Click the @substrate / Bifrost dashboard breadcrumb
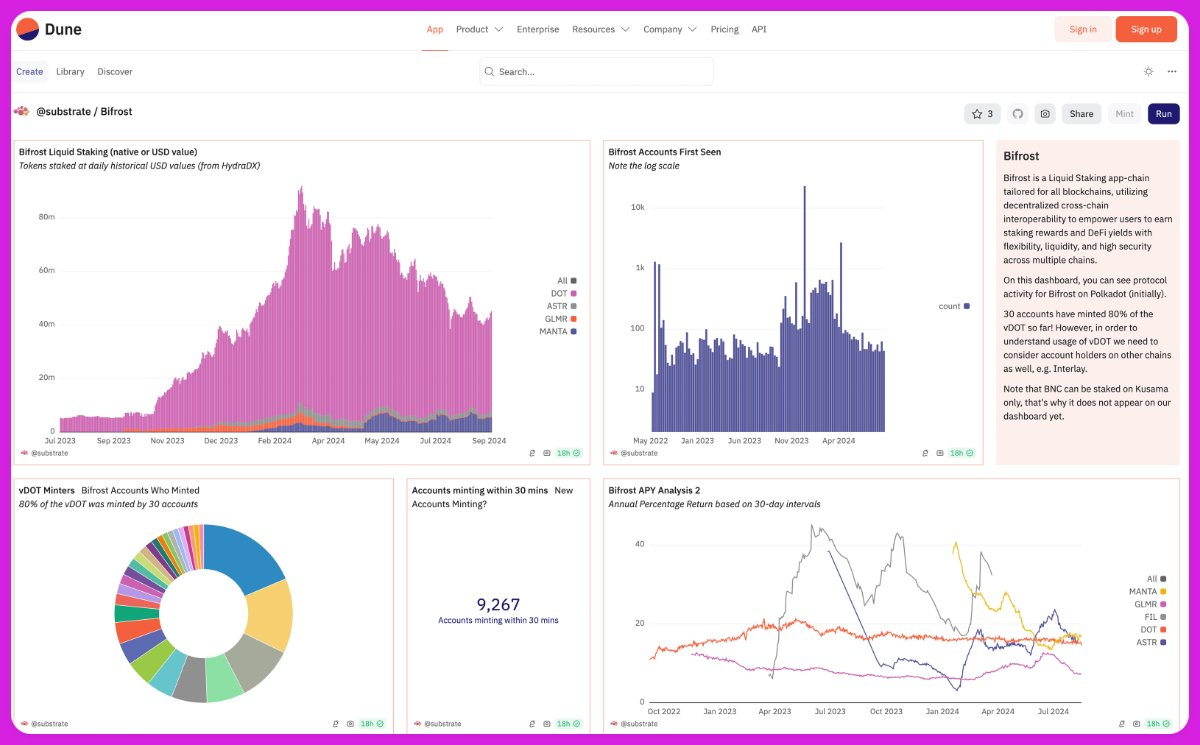The image size is (1200, 745). point(84,111)
